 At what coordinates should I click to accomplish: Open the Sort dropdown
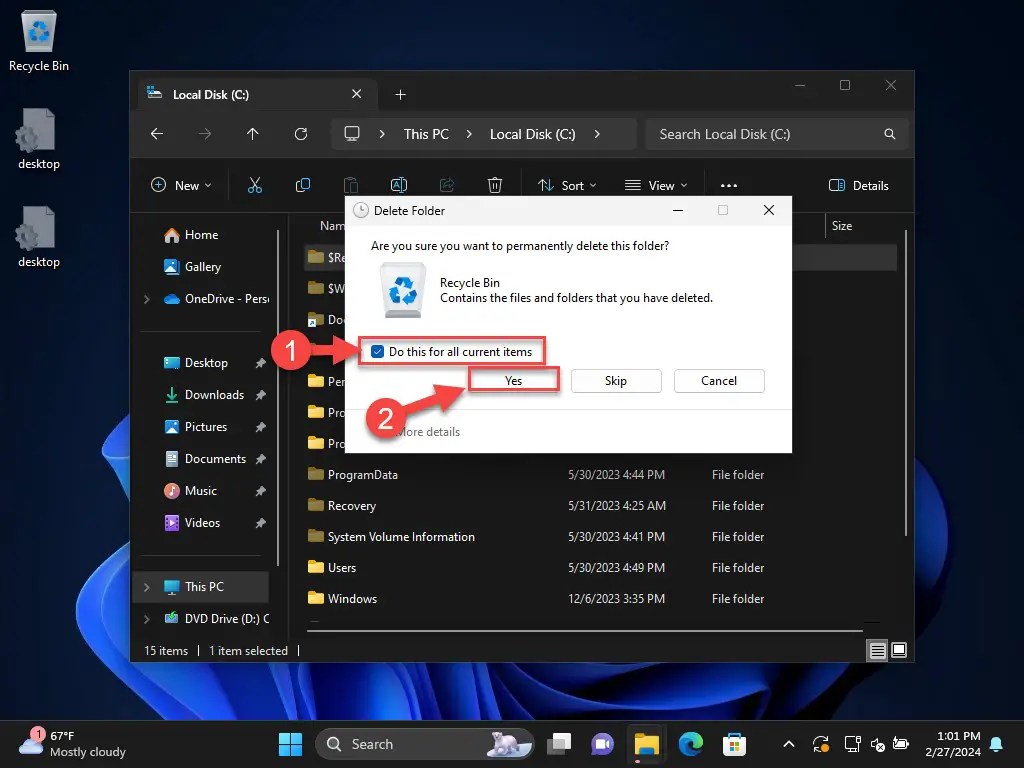tap(570, 185)
